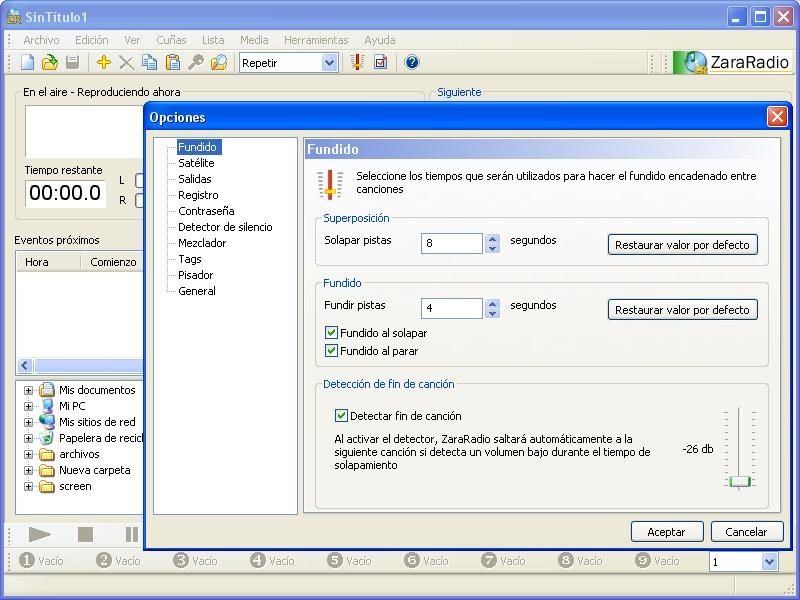Click the 'Solapar pistas' seconds input field
This screenshot has height=600, width=800.
tap(452, 243)
